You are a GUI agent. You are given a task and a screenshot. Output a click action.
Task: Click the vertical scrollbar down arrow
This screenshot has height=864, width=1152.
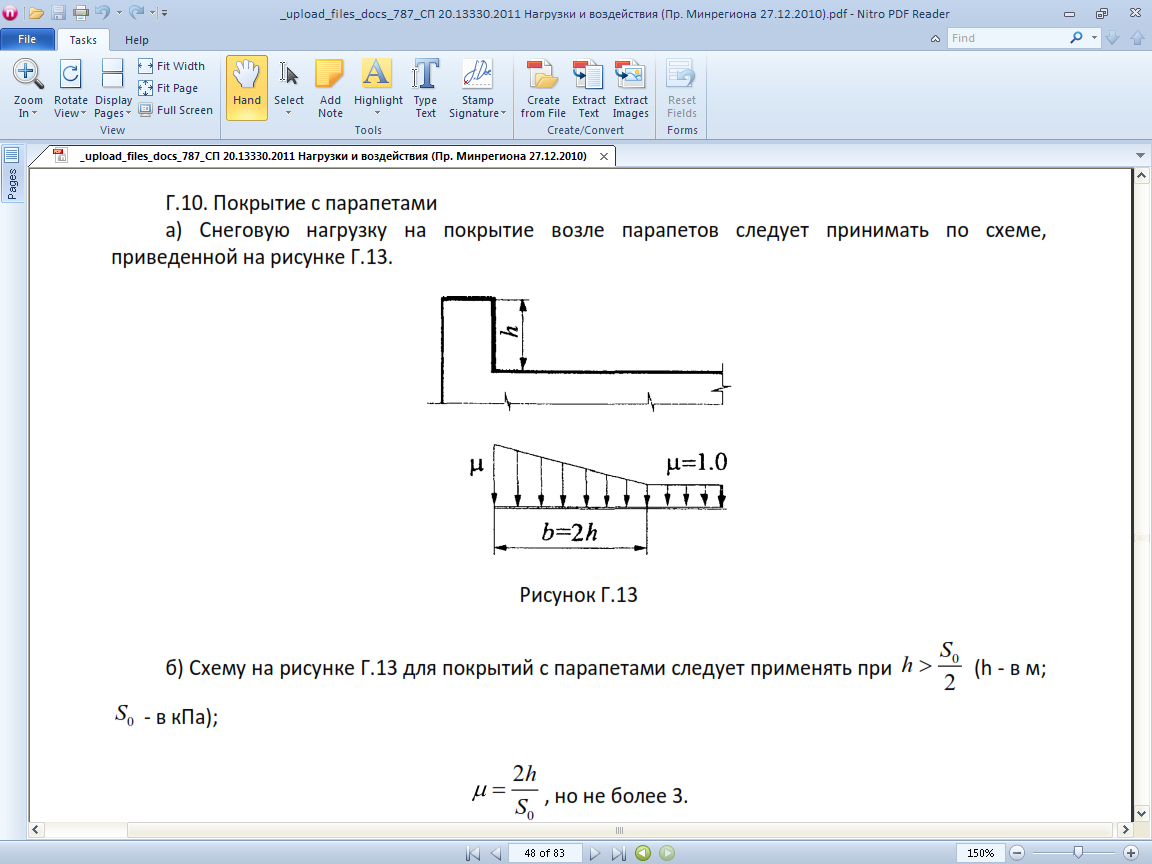click(x=1142, y=813)
